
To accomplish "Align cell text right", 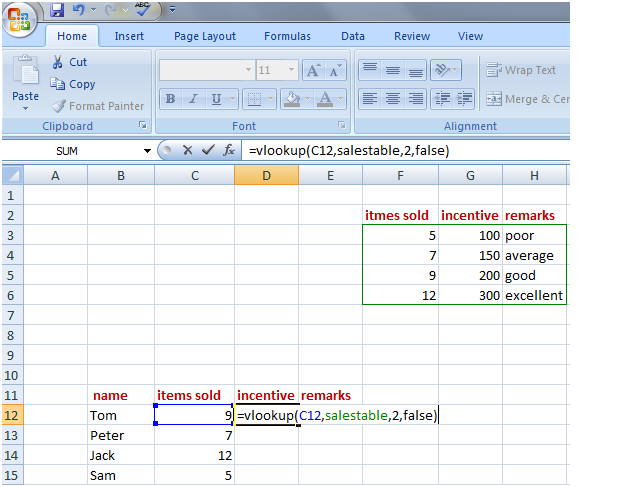I will pos(415,99).
